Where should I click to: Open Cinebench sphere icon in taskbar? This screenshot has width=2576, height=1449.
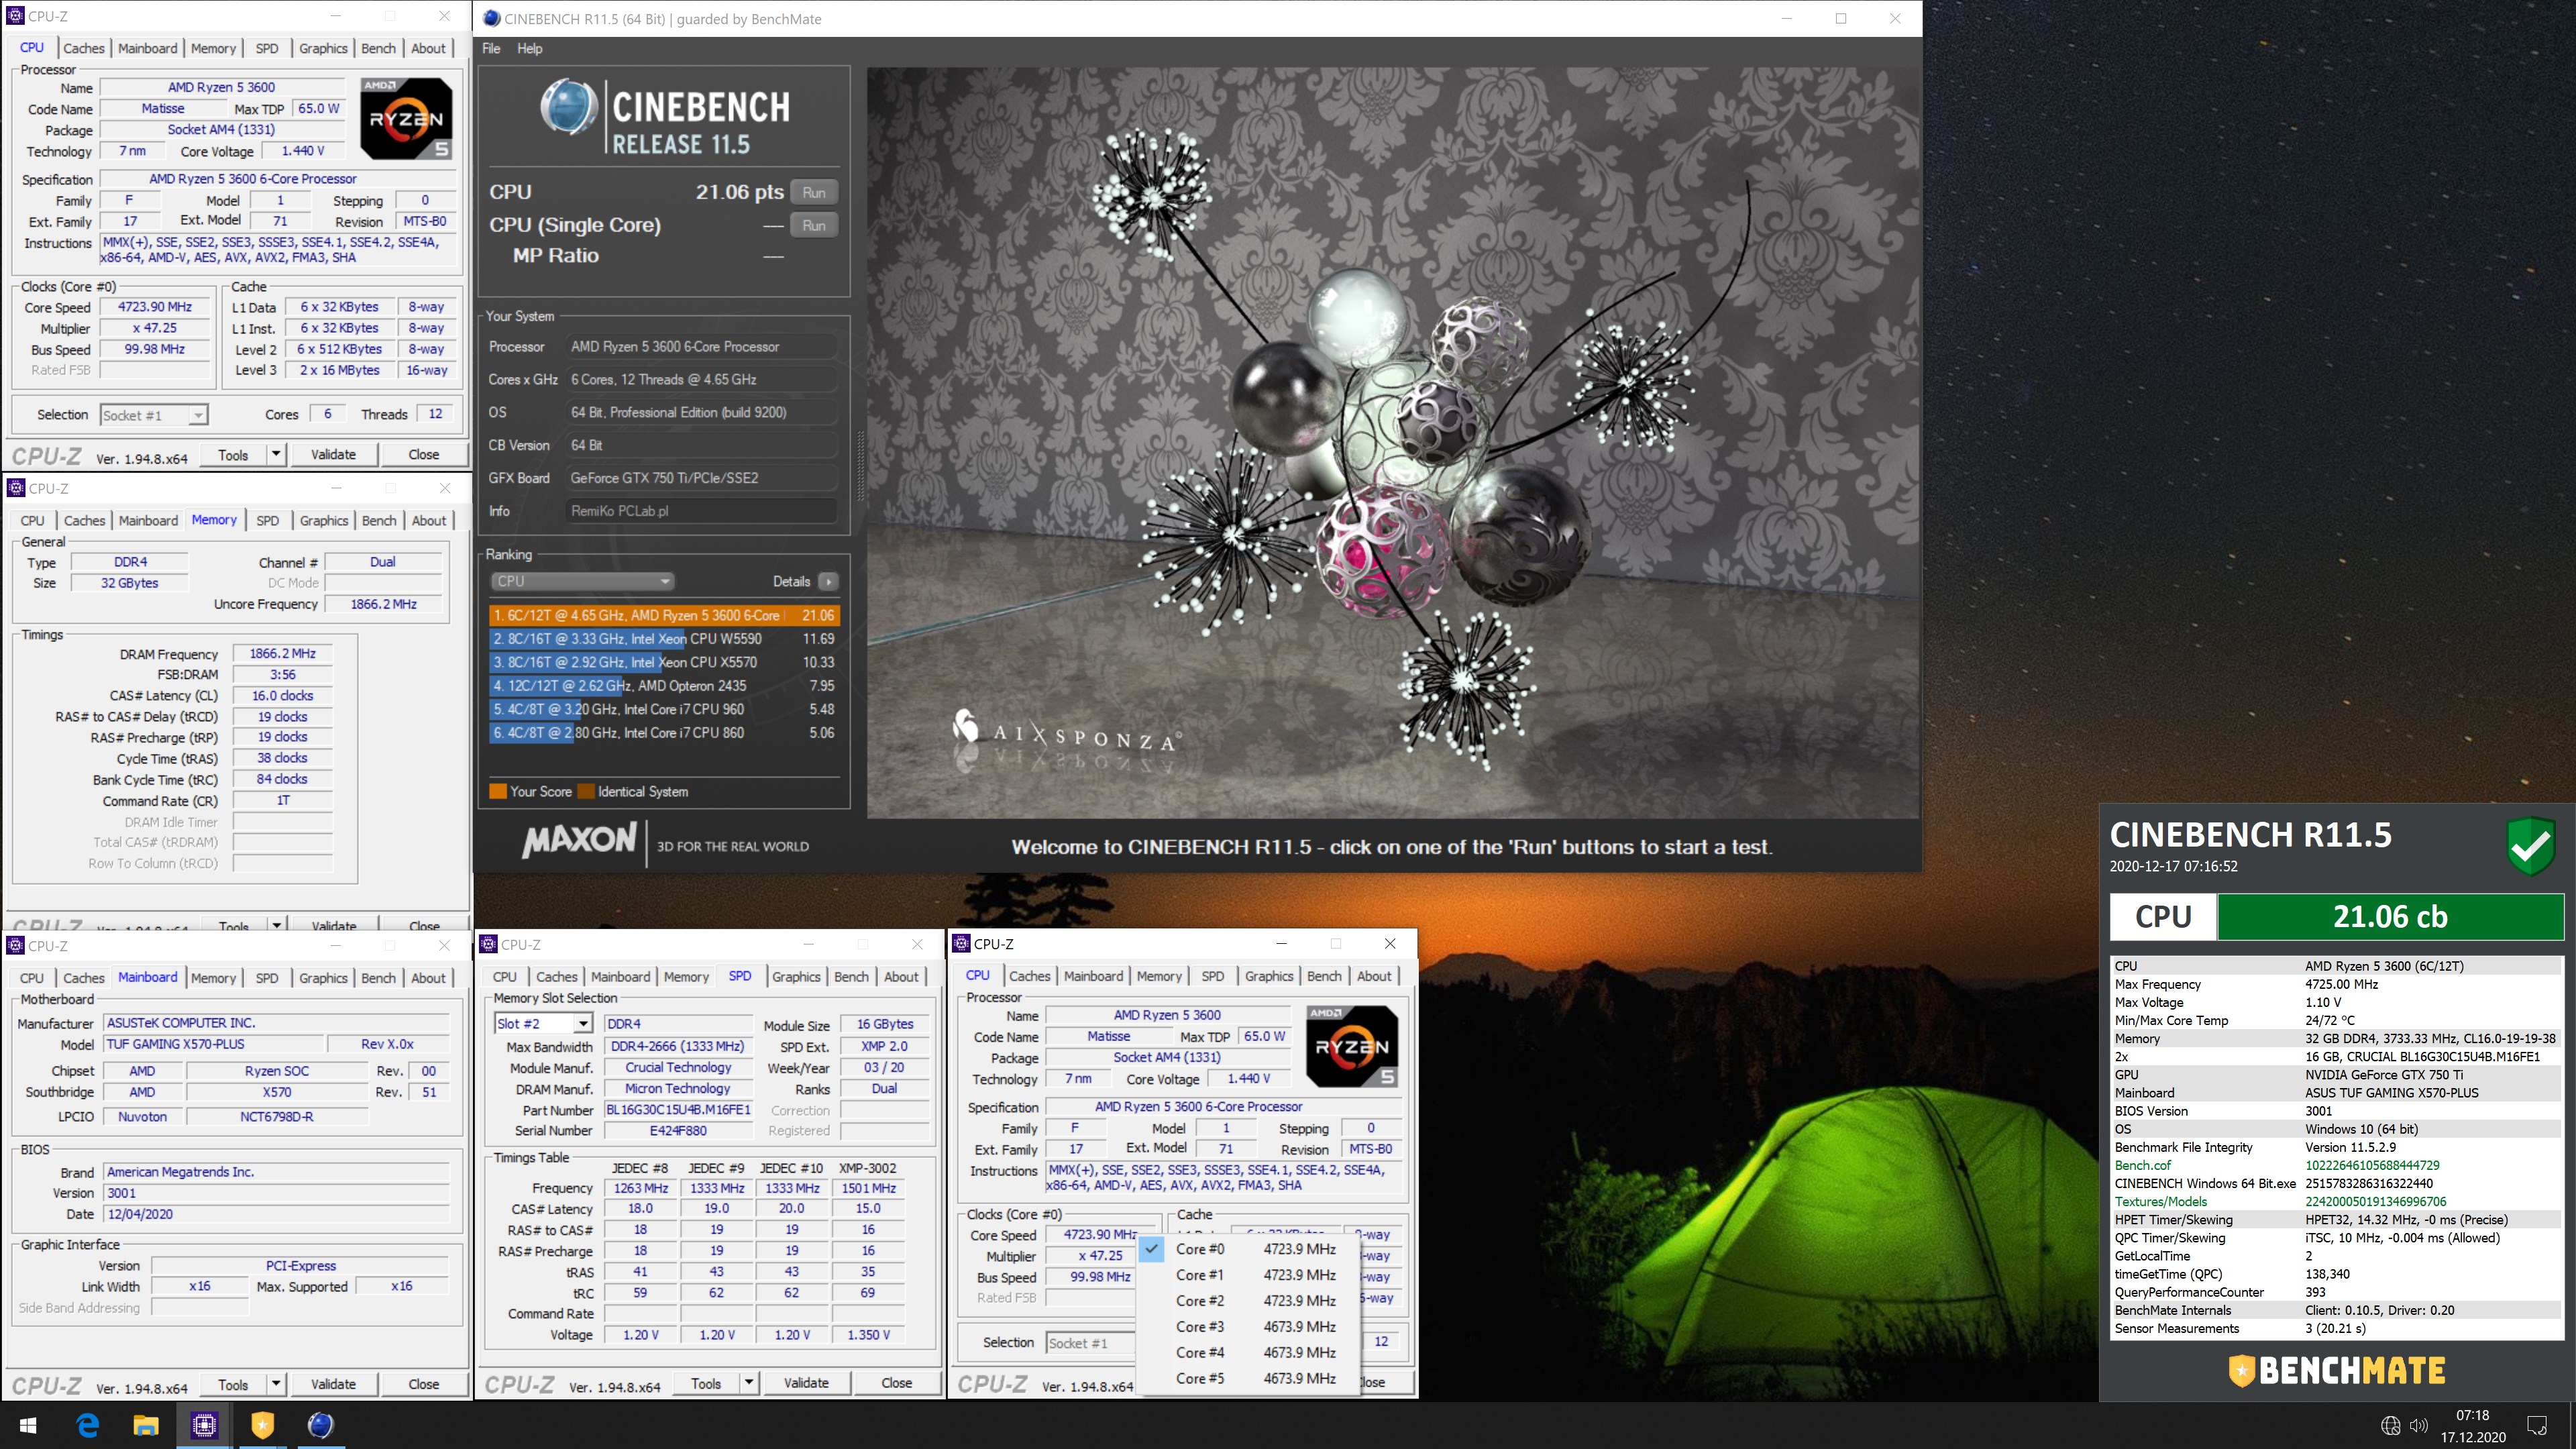tap(320, 1425)
